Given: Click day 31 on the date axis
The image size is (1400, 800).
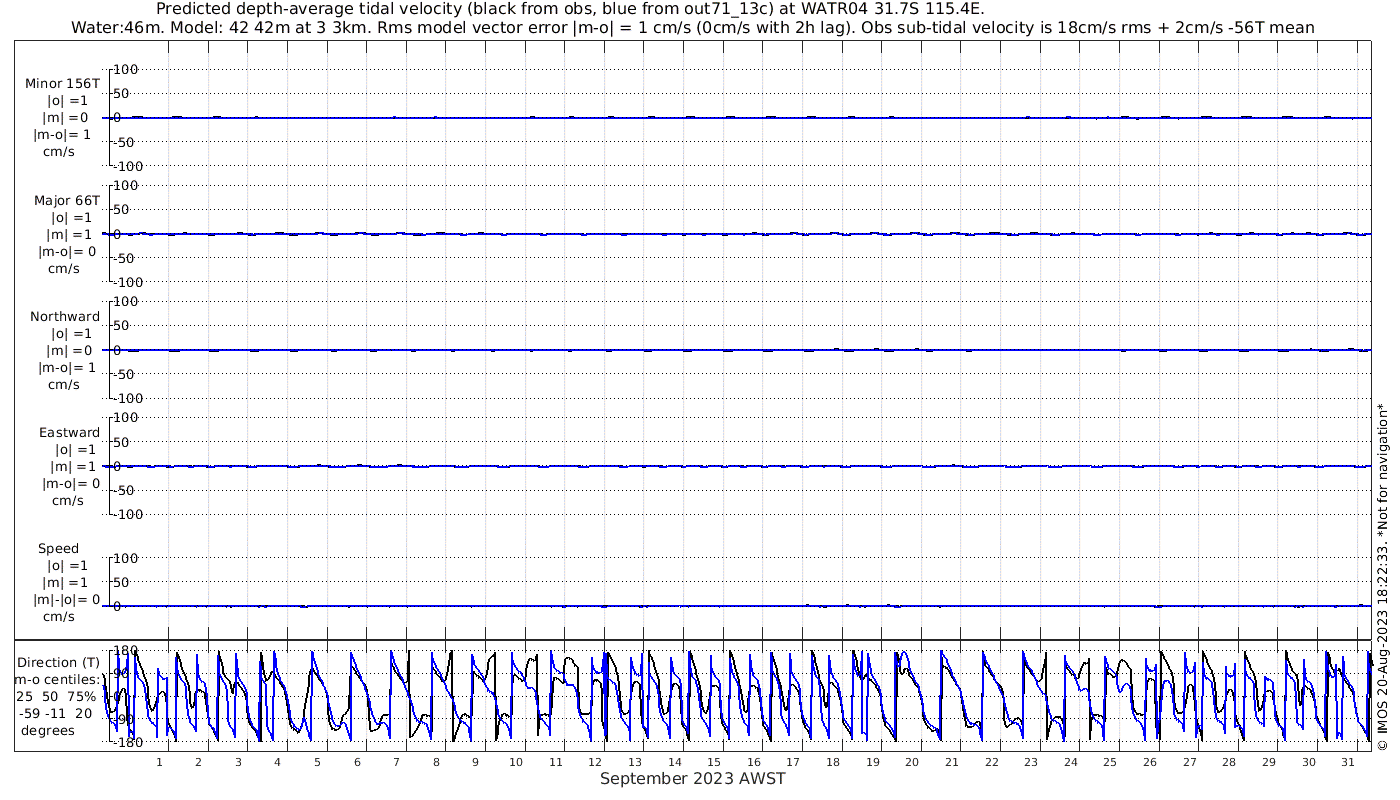Looking at the screenshot, I should pos(1348,762).
